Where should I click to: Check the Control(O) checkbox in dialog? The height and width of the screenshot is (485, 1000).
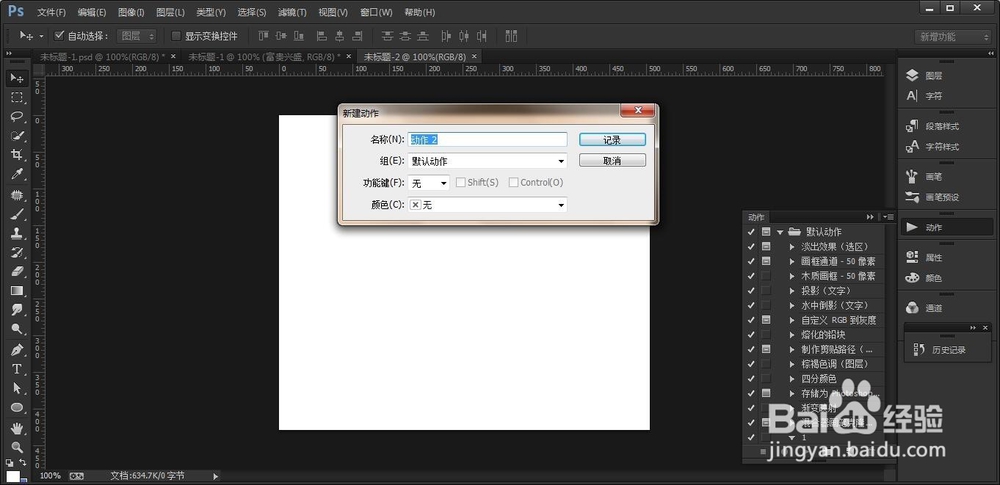tap(514, 183)
